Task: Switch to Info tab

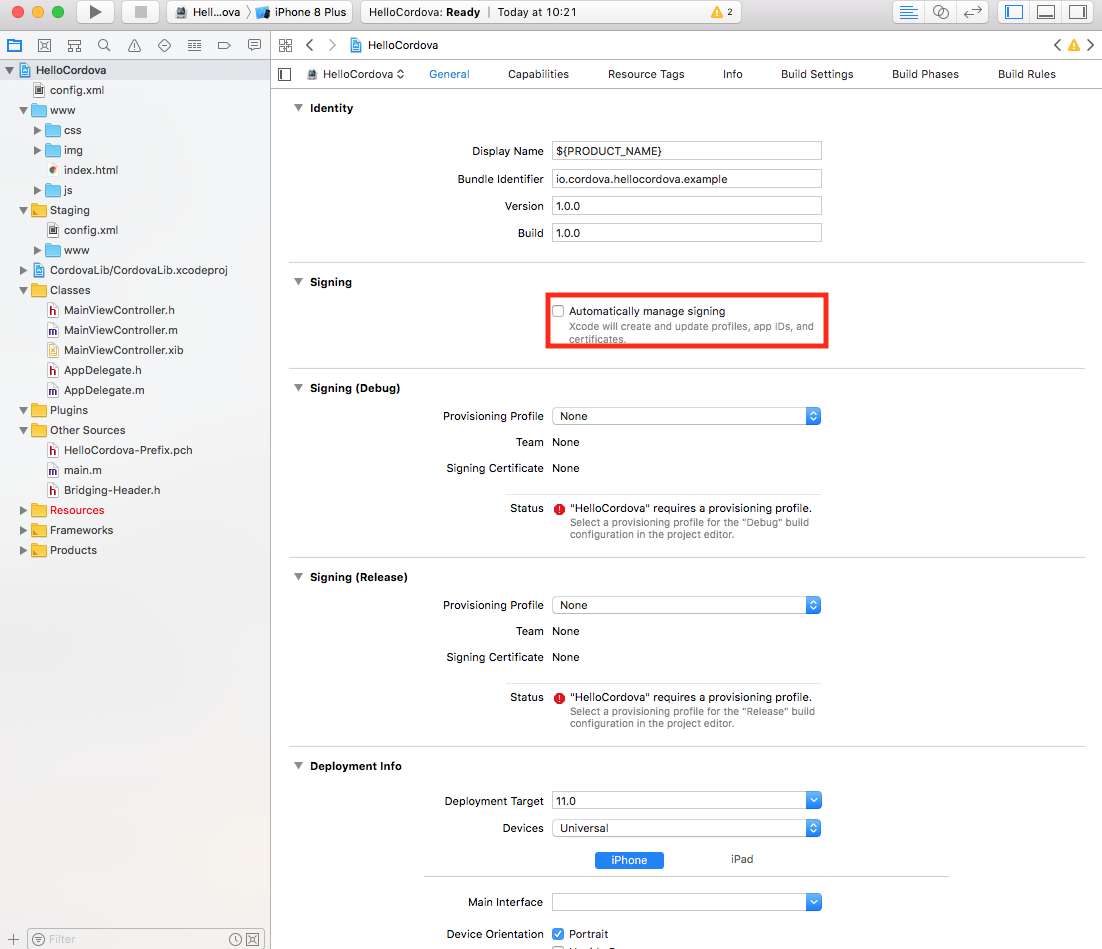Action: [732, 75]
